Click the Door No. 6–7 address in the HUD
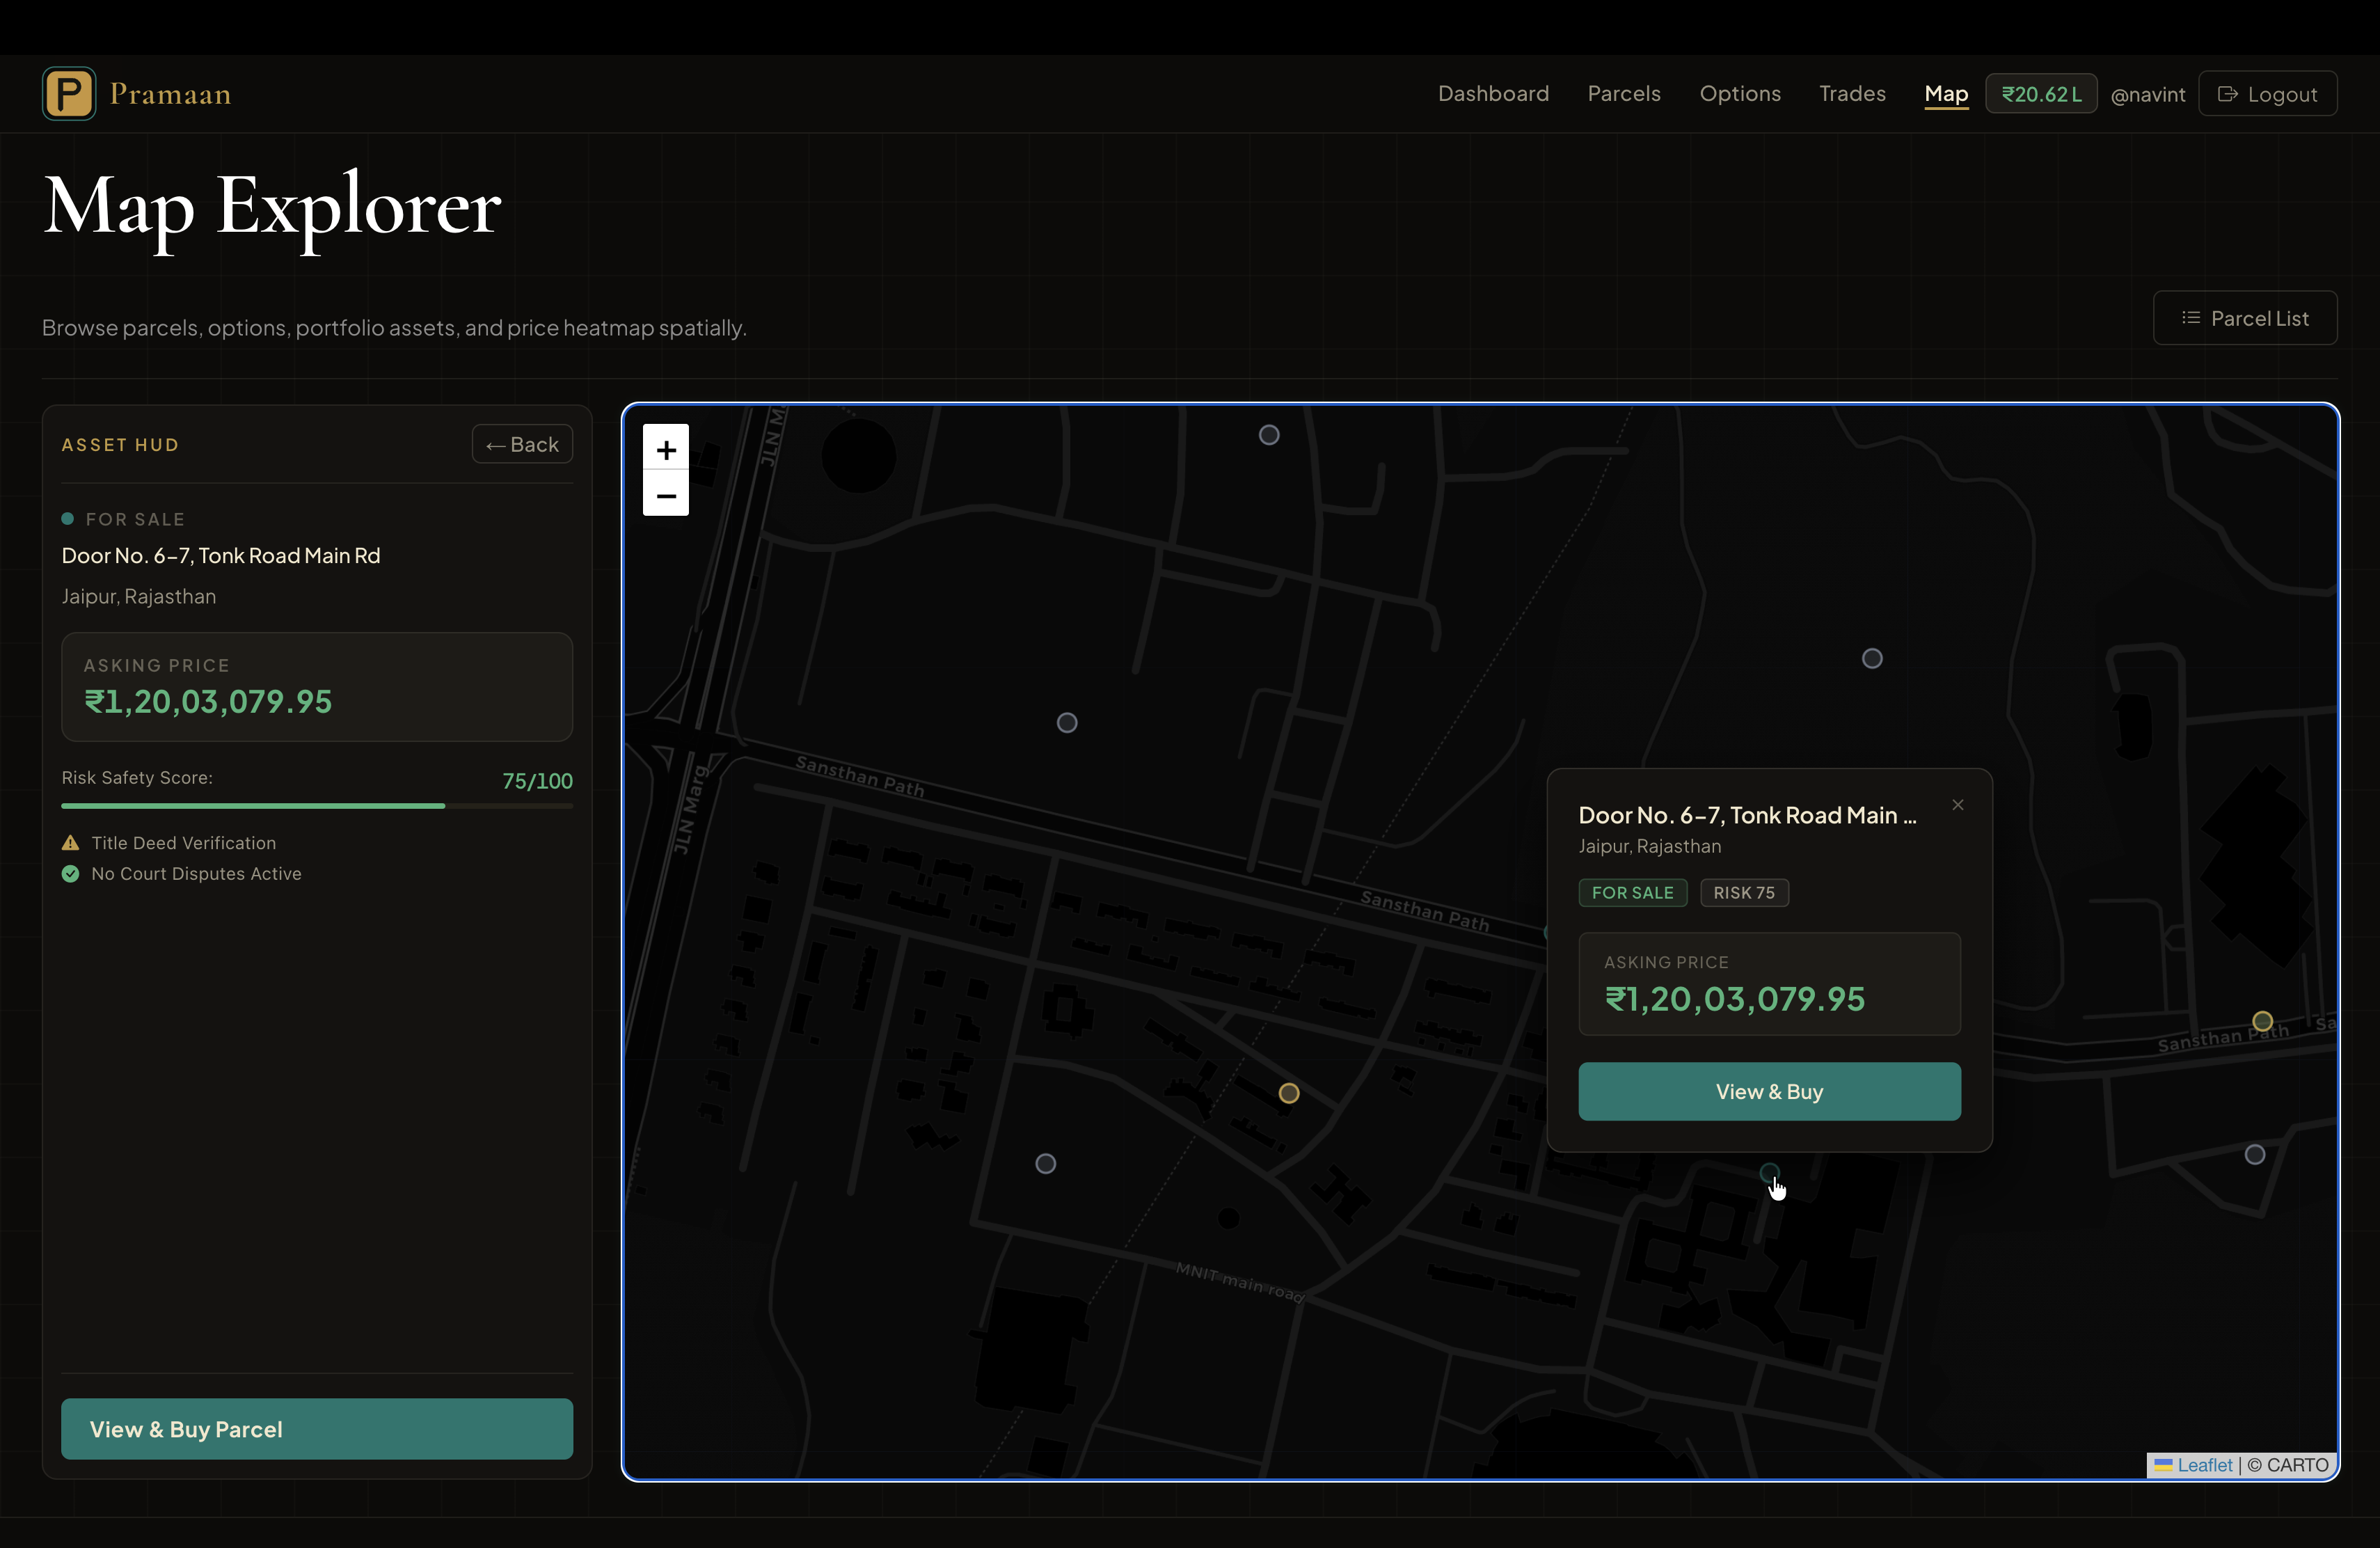 (x=221, y=555)
